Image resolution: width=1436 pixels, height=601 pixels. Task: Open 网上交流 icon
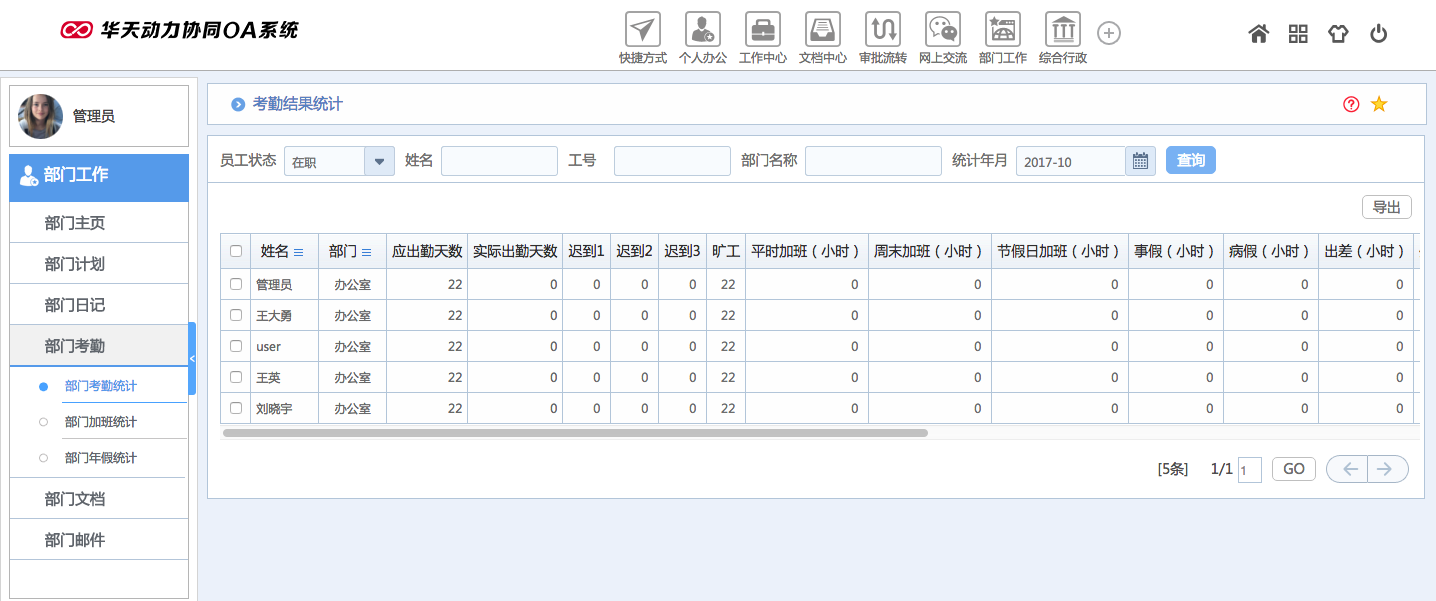click(942, 30)
